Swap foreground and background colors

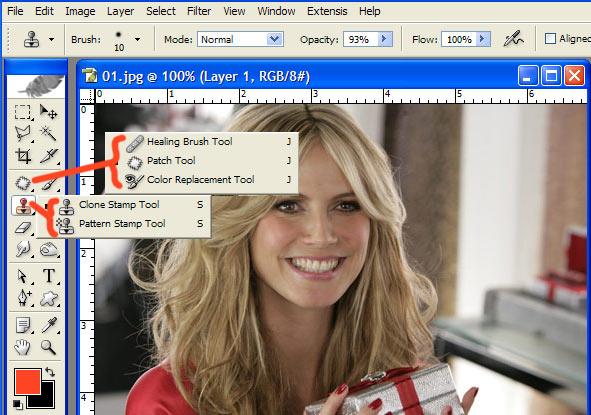pos(50,372)
